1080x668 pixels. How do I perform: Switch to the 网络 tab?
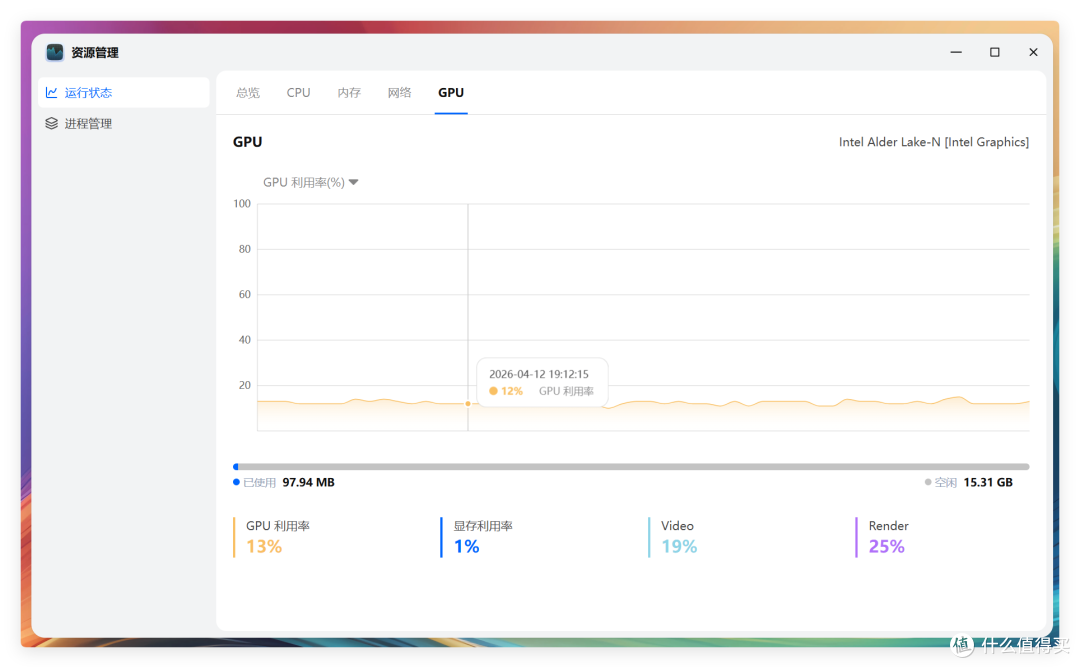coord(399,92)
